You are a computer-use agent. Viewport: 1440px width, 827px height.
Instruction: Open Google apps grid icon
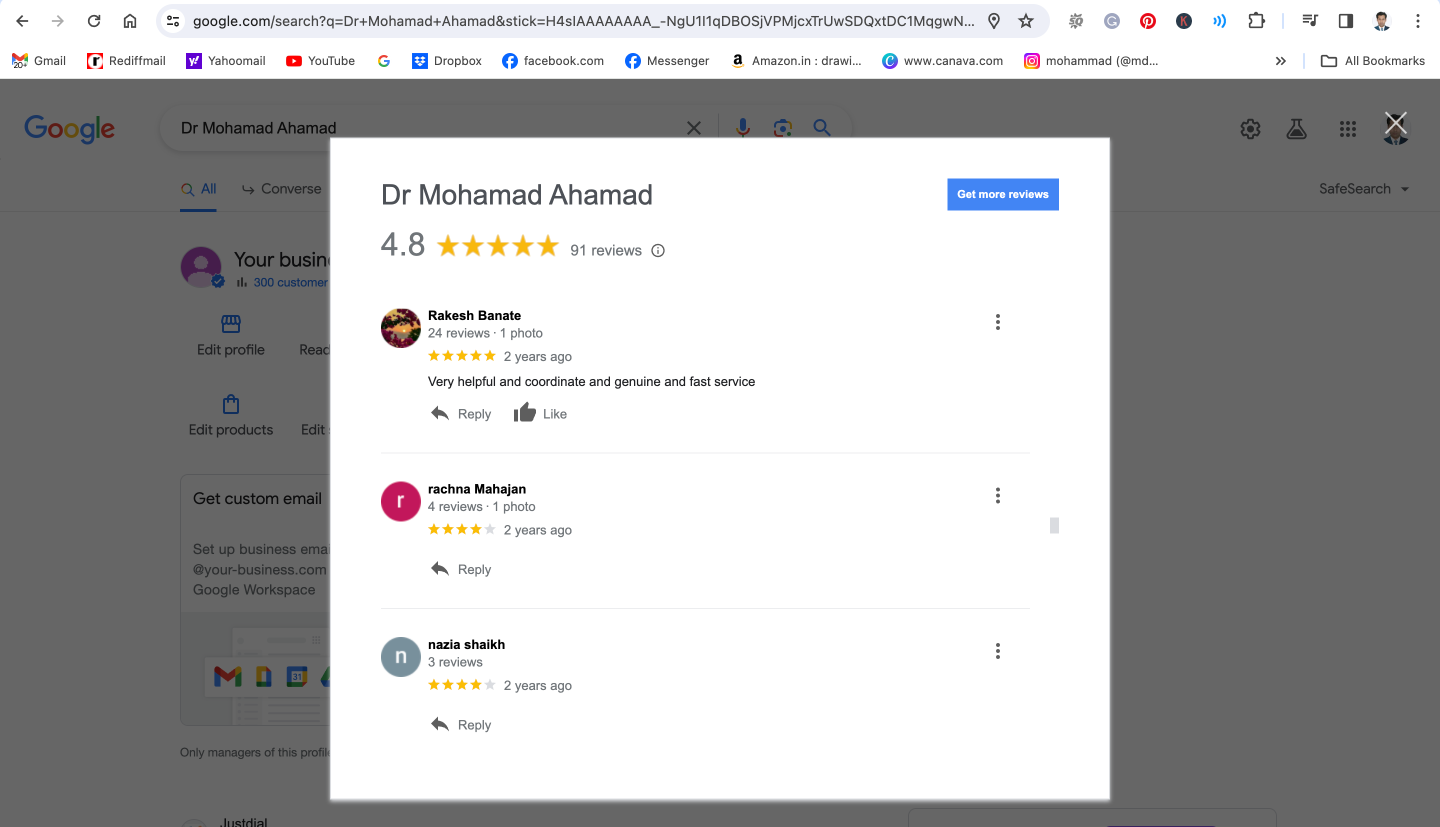1347,128
